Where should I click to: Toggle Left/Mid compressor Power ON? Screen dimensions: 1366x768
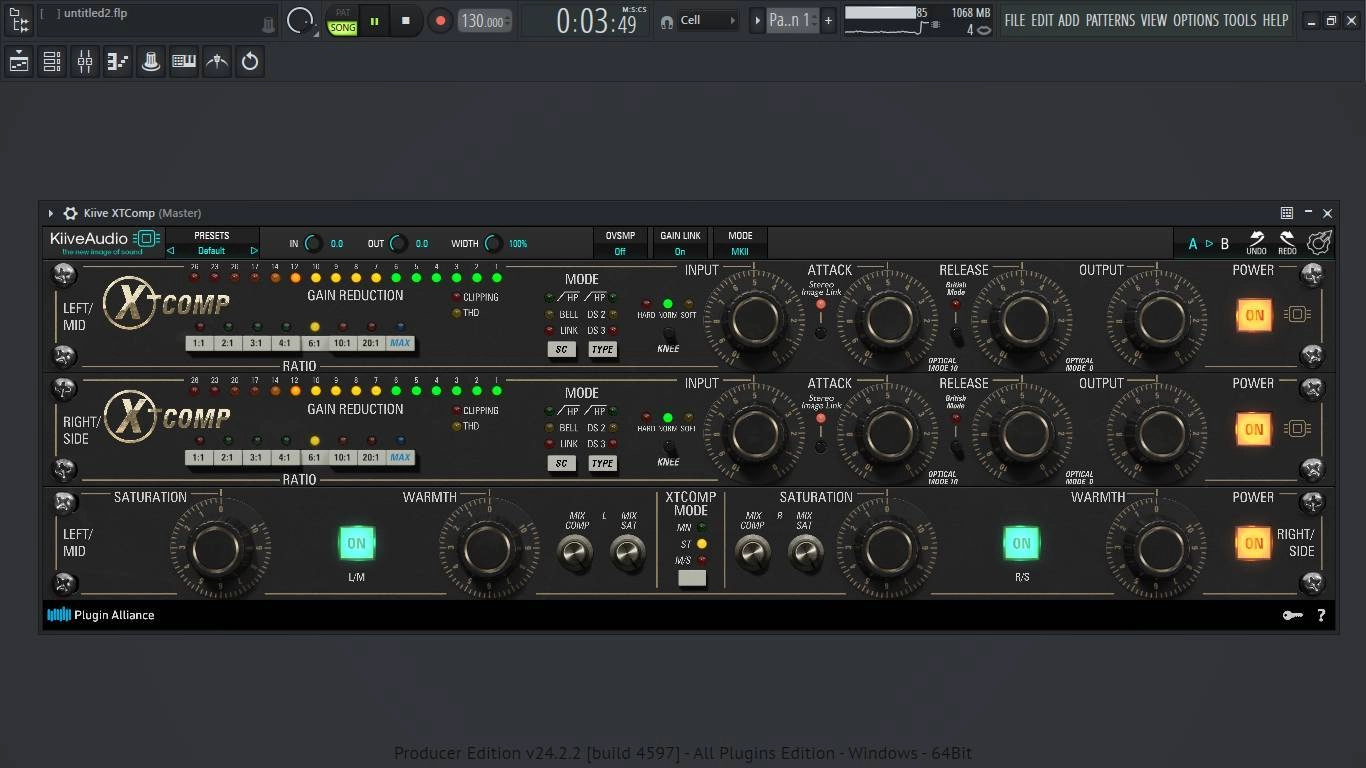pos(1254,315)
